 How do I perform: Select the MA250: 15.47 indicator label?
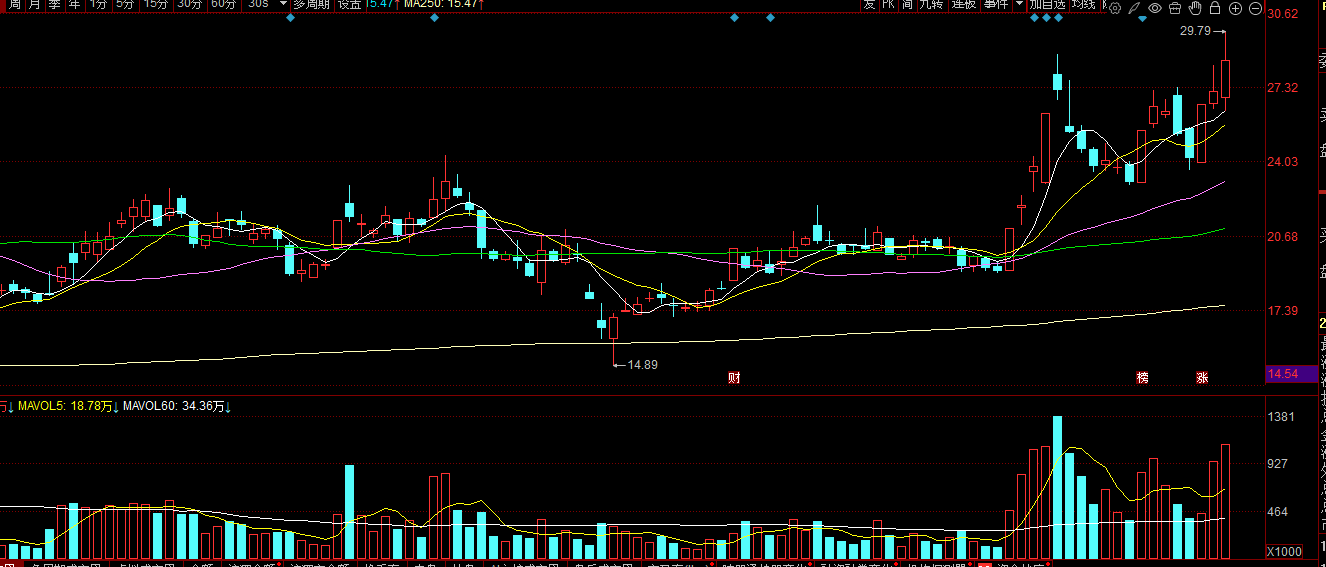(x=439, y=4)
